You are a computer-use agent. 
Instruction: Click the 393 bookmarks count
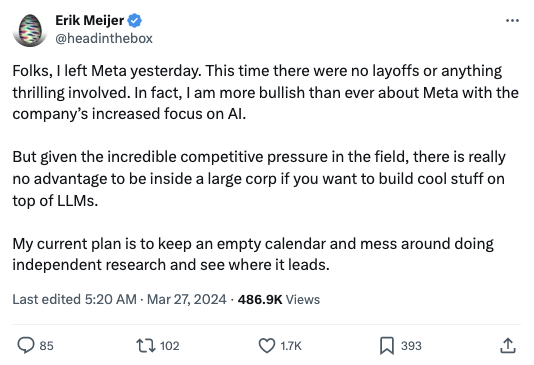411,346
